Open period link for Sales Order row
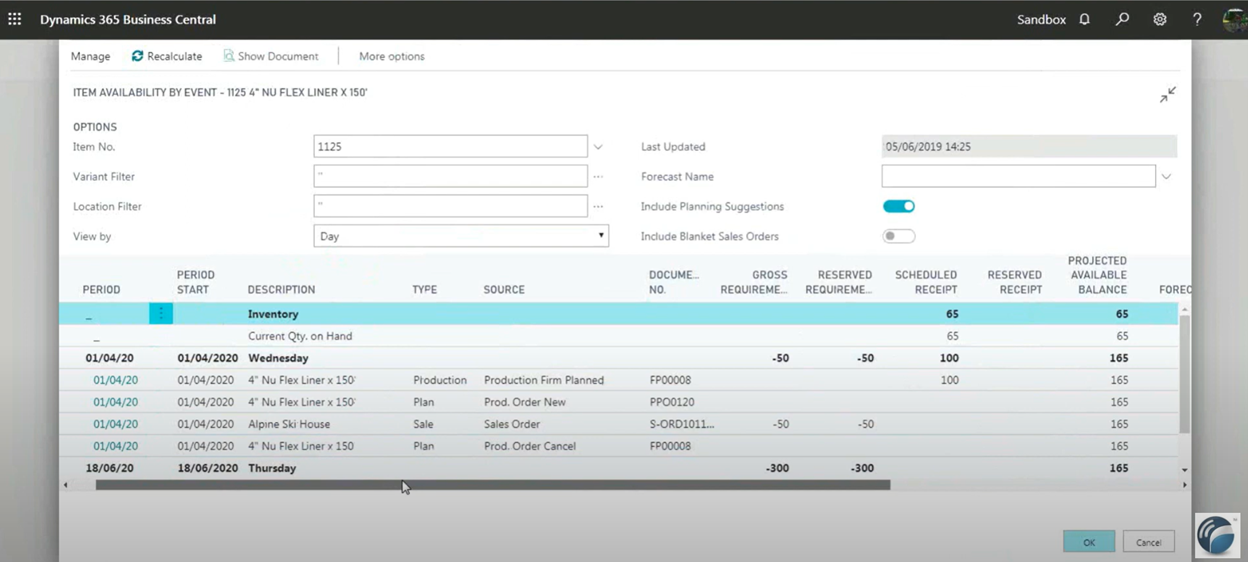 [x=116, y=424]
